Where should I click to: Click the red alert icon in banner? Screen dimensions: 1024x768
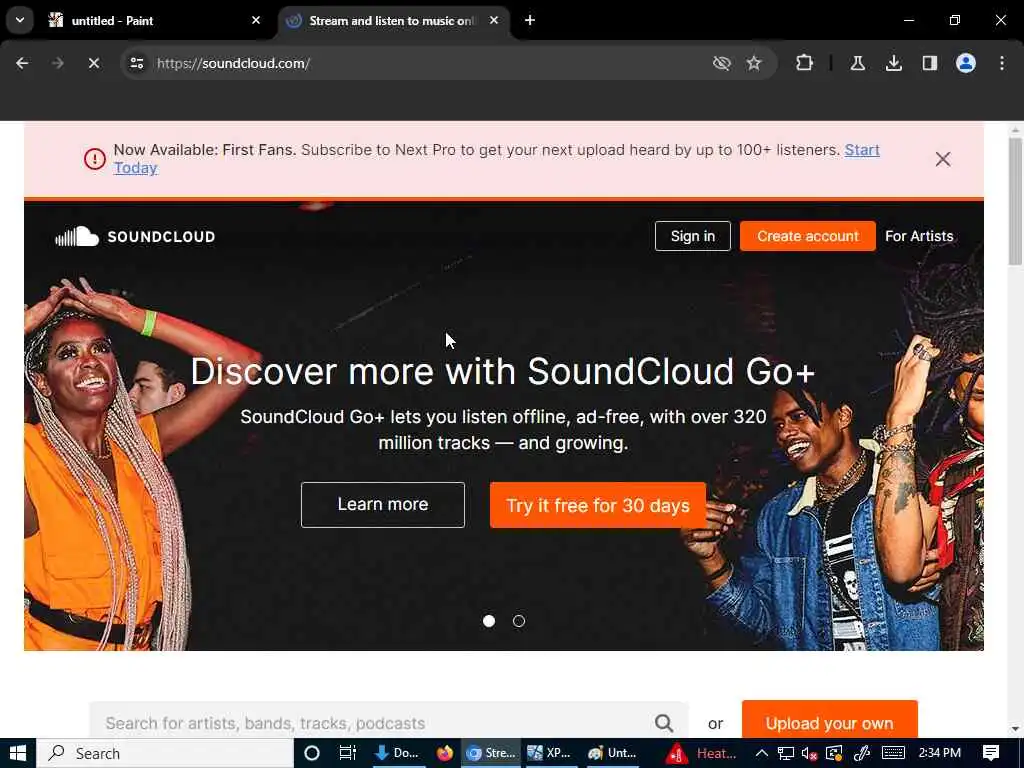click(x=95, y=159)
